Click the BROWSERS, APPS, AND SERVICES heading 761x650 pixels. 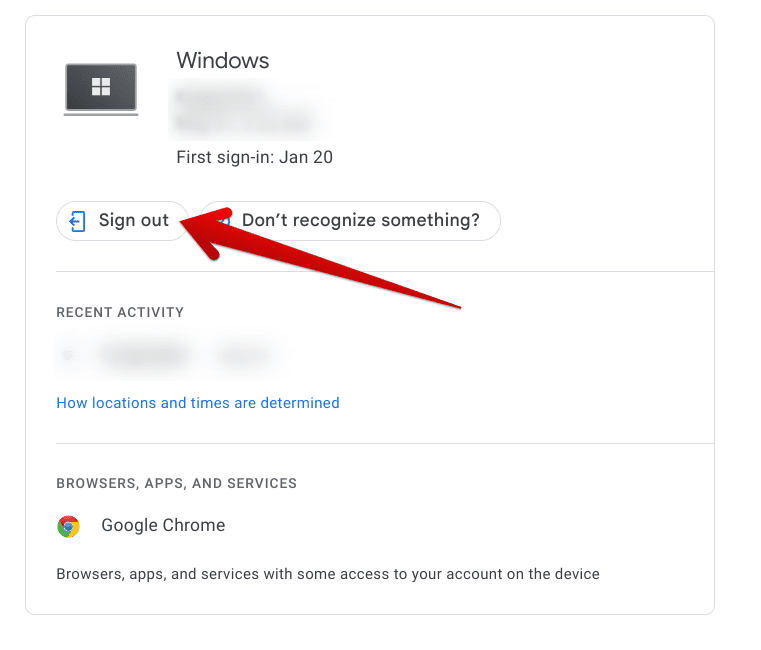pyautogui.click(x=176, y=483)
